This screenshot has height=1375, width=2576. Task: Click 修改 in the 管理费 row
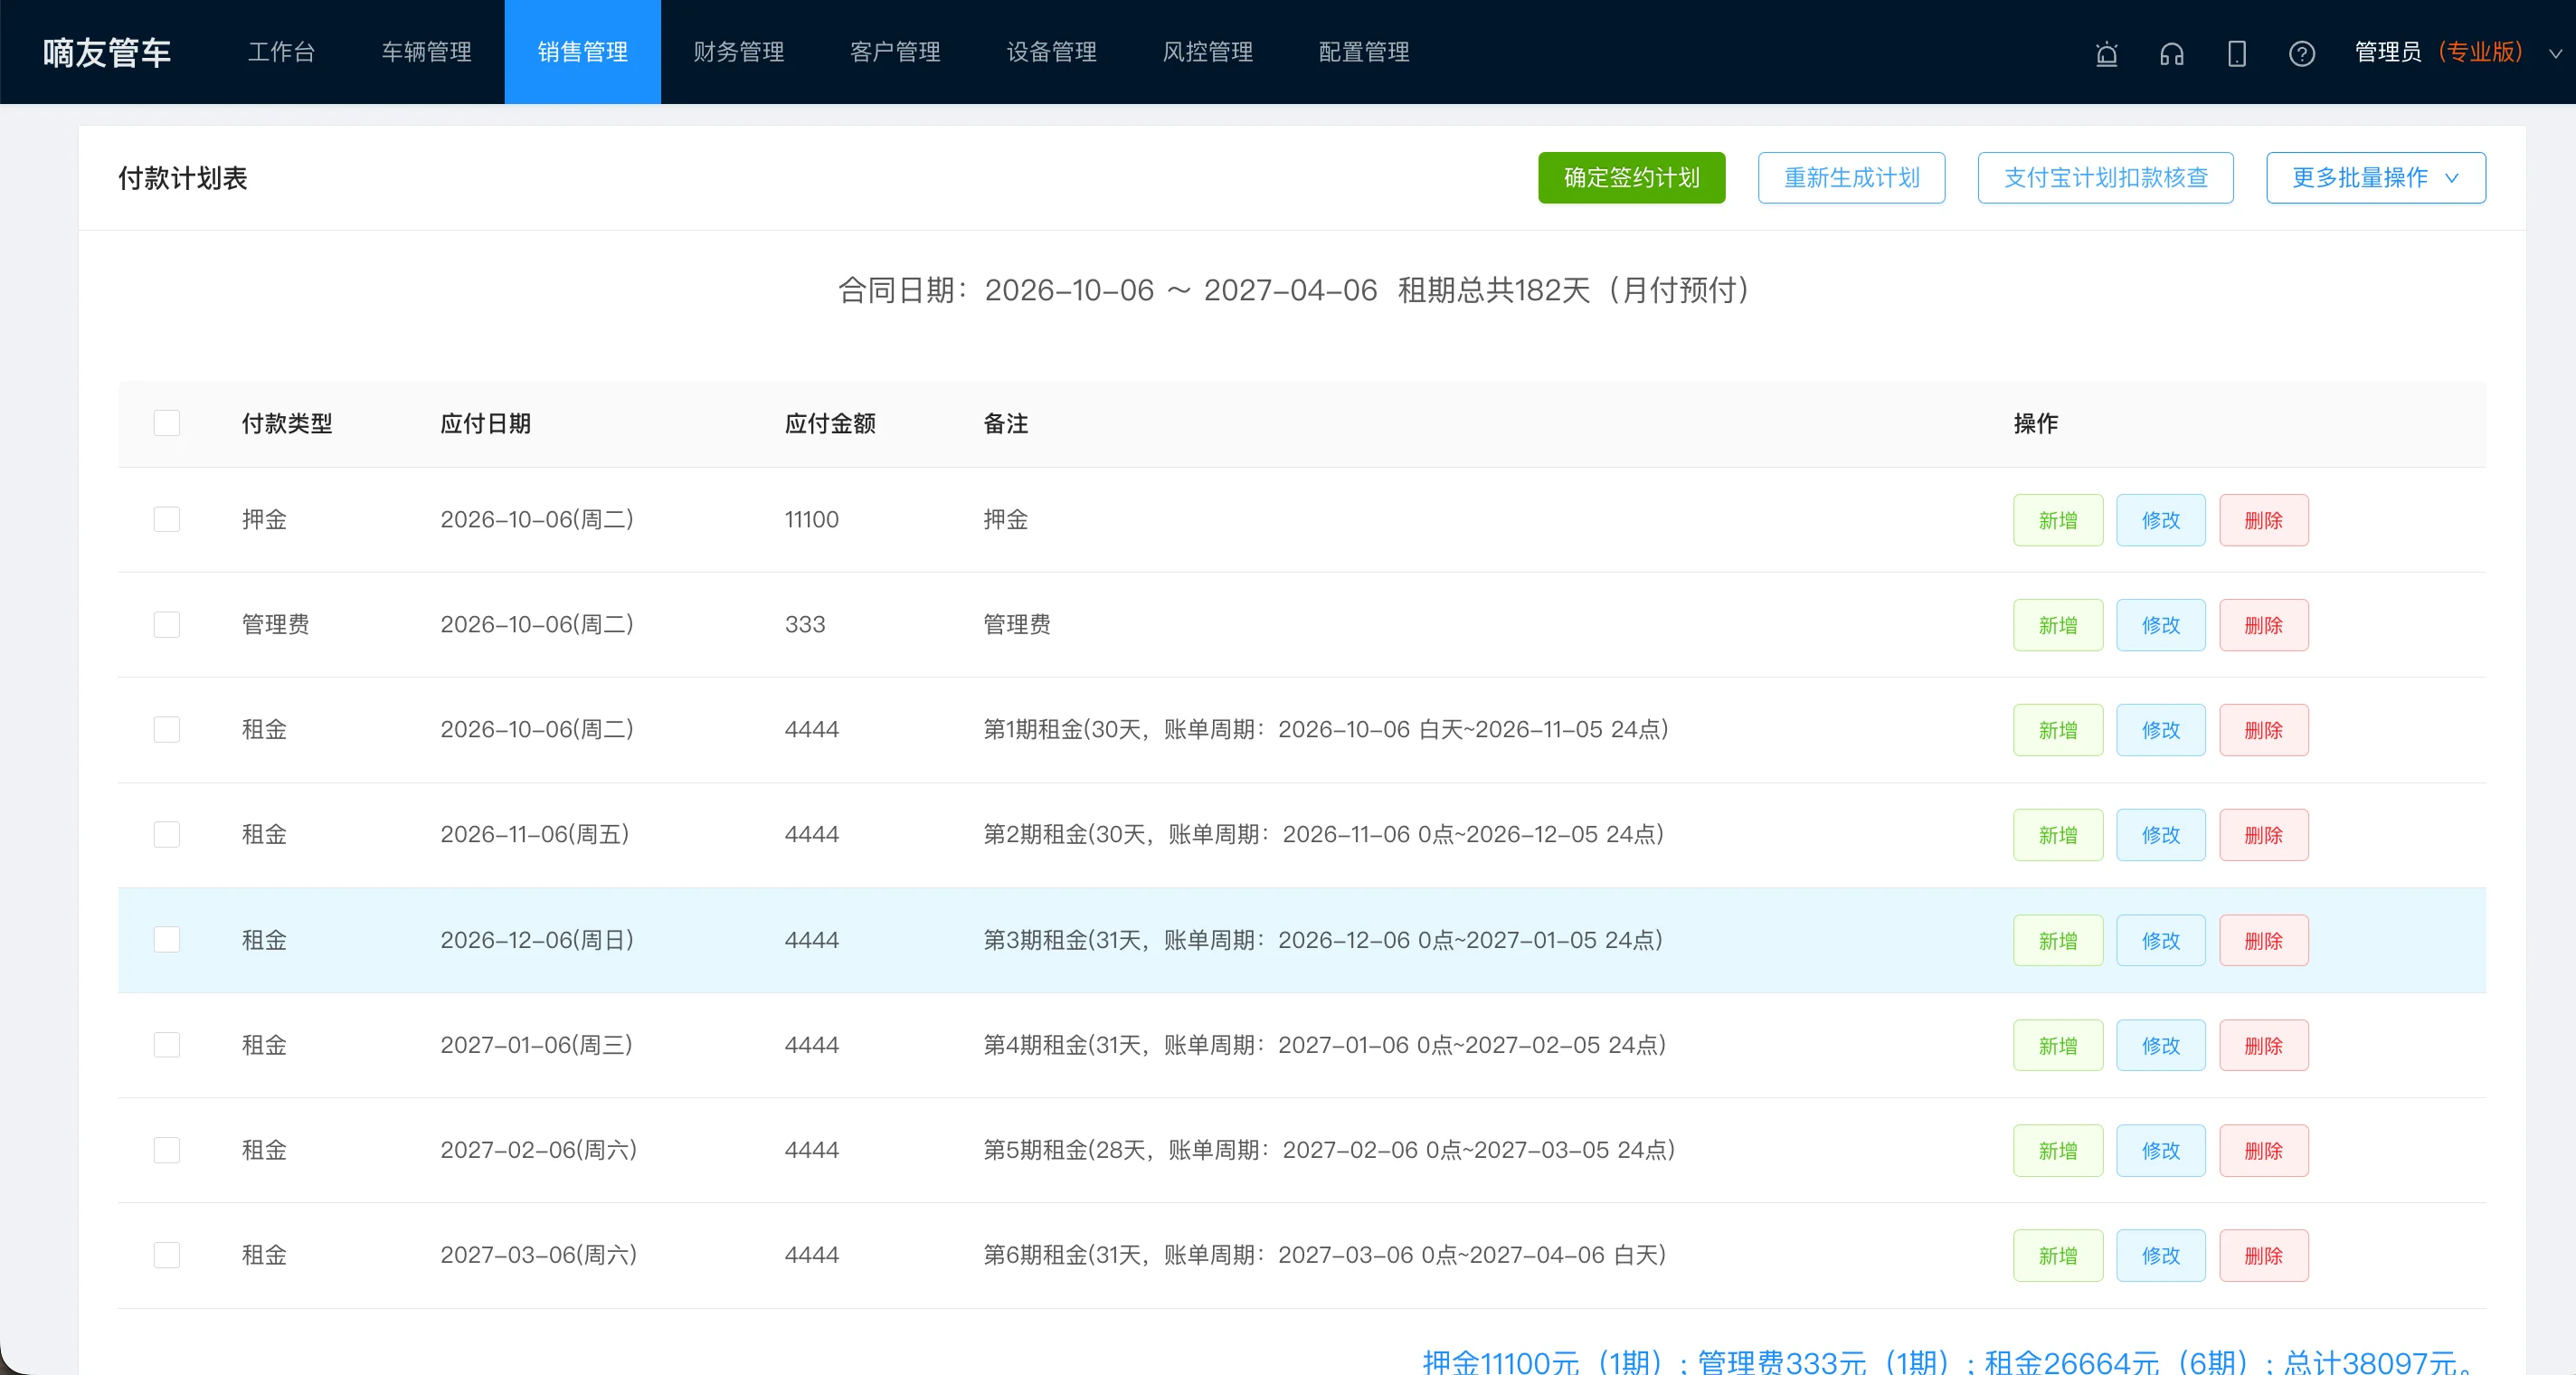pos(2161,625)
